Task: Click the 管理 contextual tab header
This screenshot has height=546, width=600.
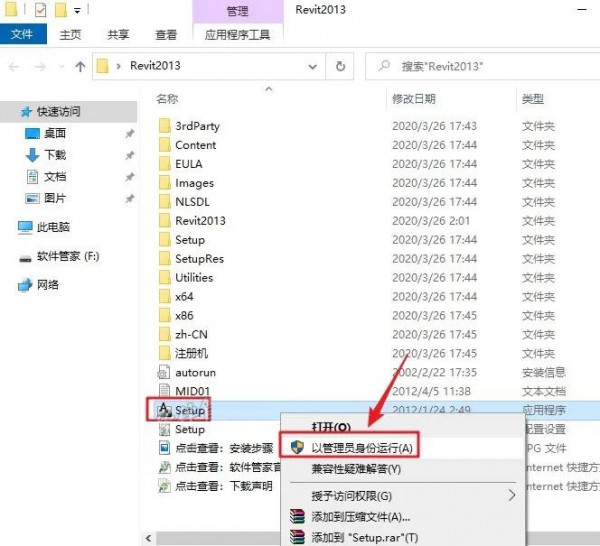Action: [x=238, y=11]
